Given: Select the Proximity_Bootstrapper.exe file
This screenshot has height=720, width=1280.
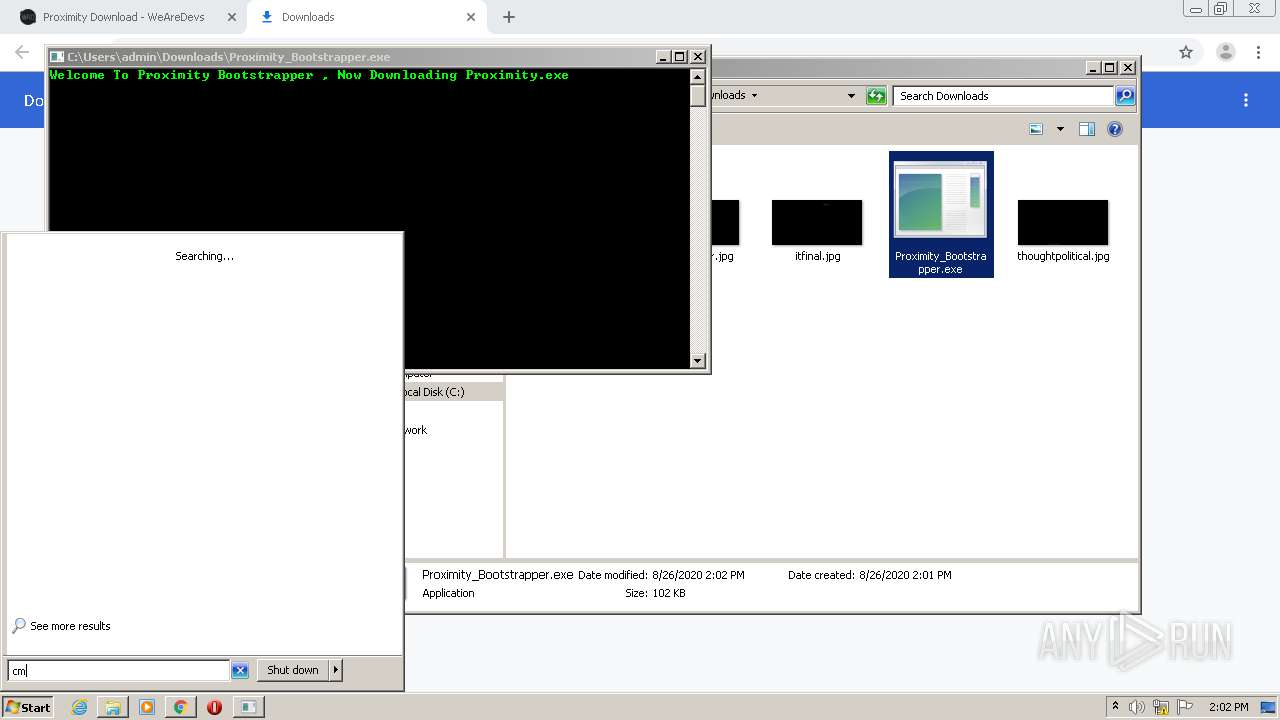Looking at the screenshot, I should pyautogui.click(x=941, y=214).
